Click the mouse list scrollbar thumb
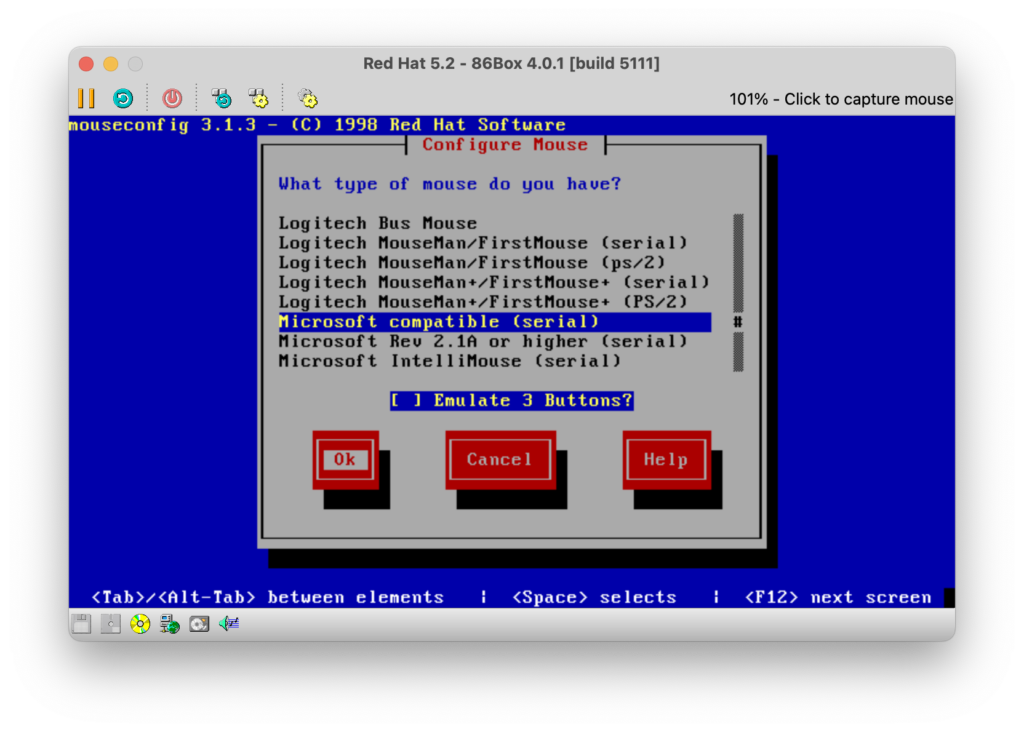Image resolution: width=1024 pixels, height=732 pixels. pos(738,322)
